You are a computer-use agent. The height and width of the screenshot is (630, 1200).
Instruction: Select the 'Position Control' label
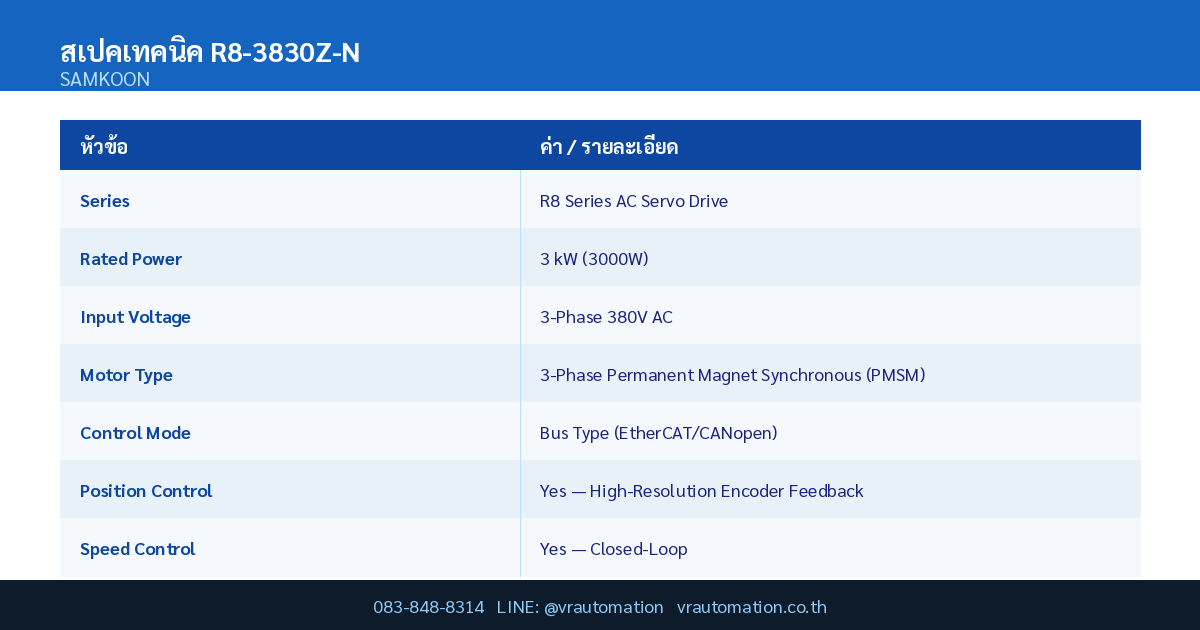(x=146, y=491)
